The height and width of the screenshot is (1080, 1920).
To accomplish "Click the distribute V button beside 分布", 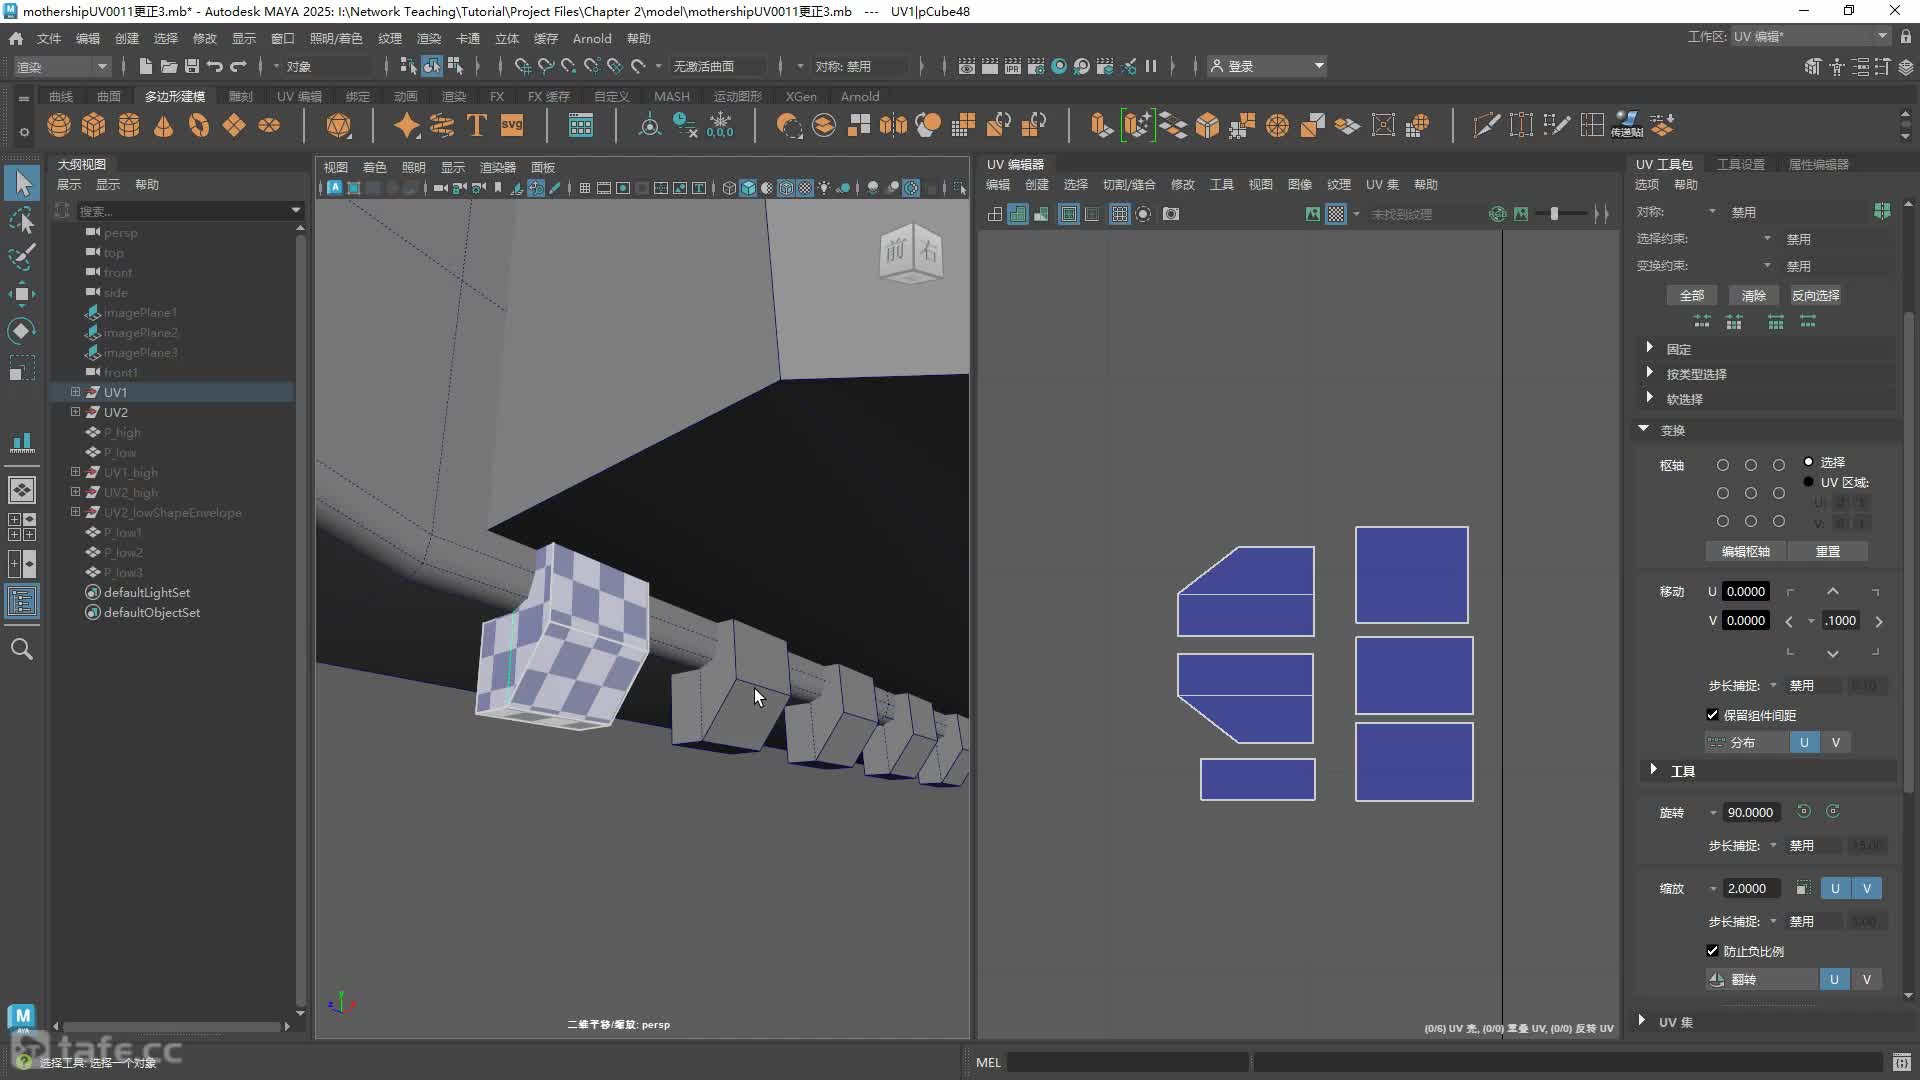I will (1836, 742).
